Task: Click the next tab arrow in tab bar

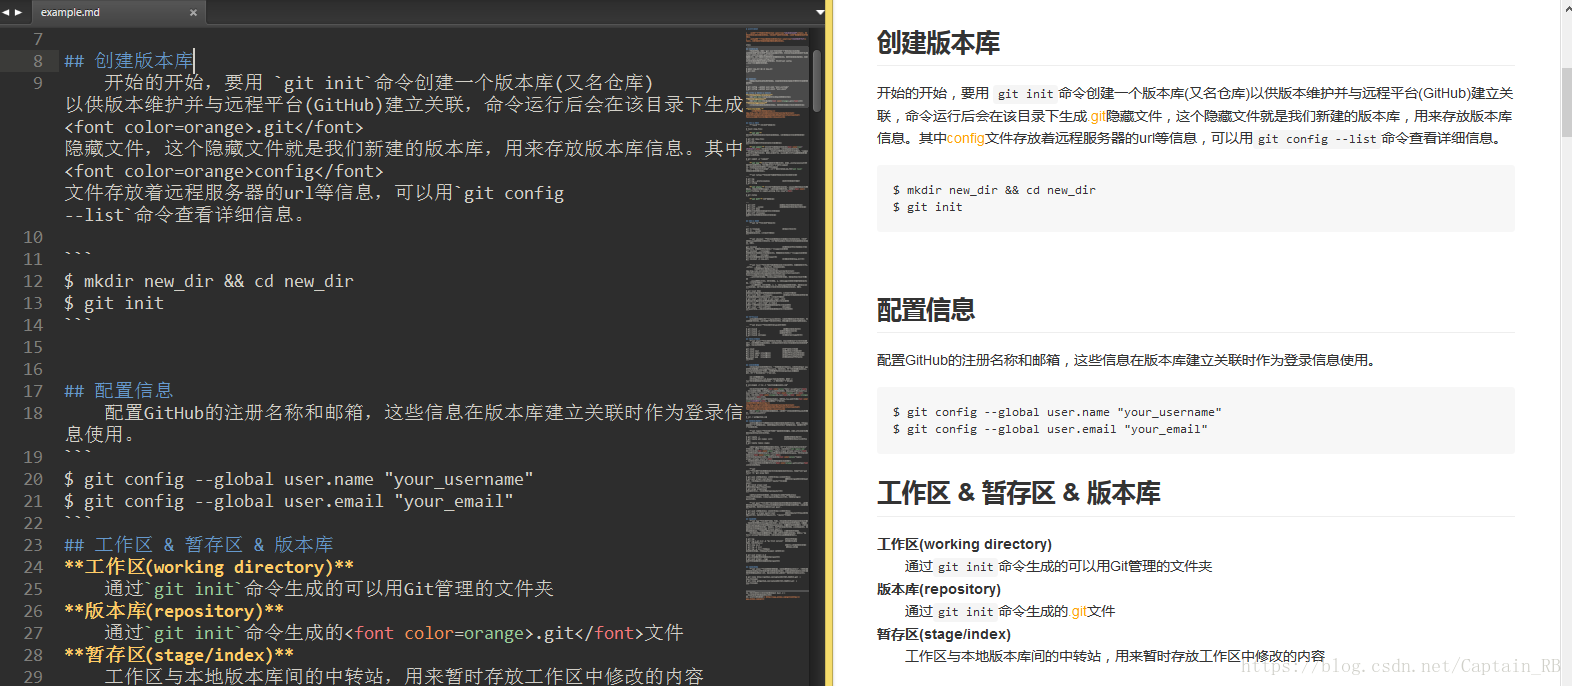Action: 18,12
